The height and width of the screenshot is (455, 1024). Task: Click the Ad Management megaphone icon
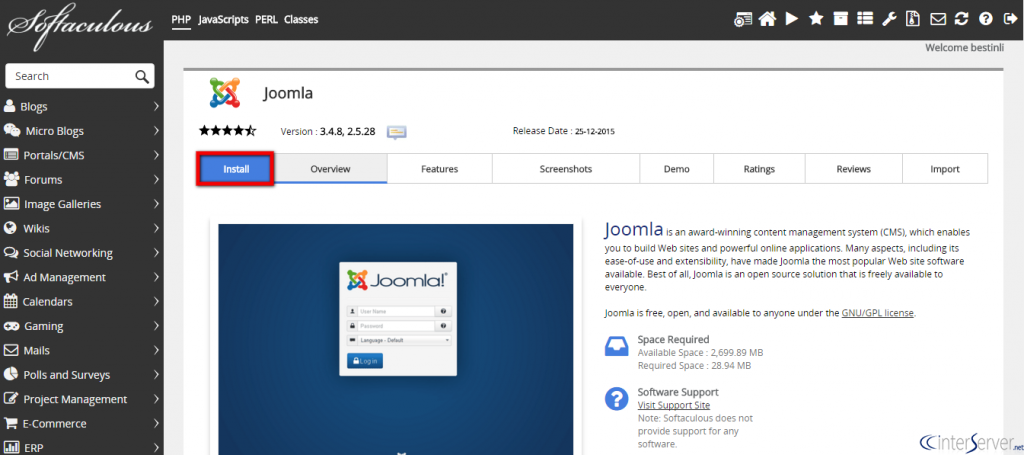(10, 277)
